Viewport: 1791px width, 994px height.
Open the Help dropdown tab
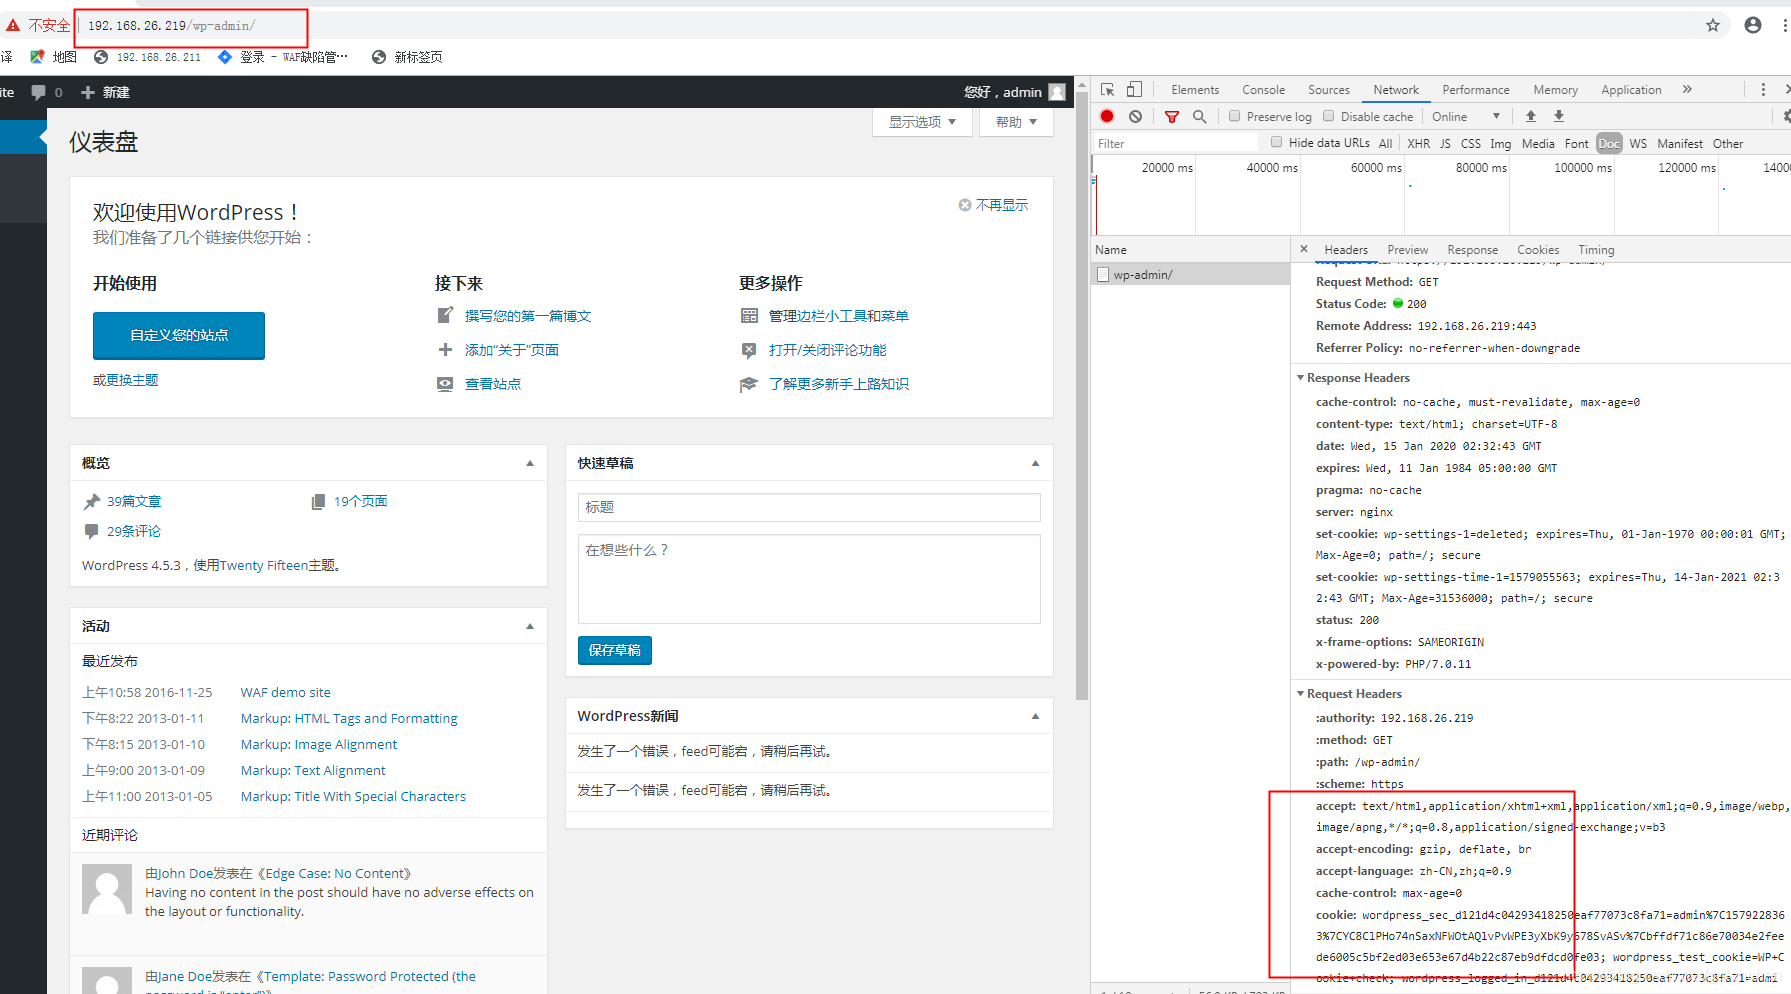tap(1016, 122)
